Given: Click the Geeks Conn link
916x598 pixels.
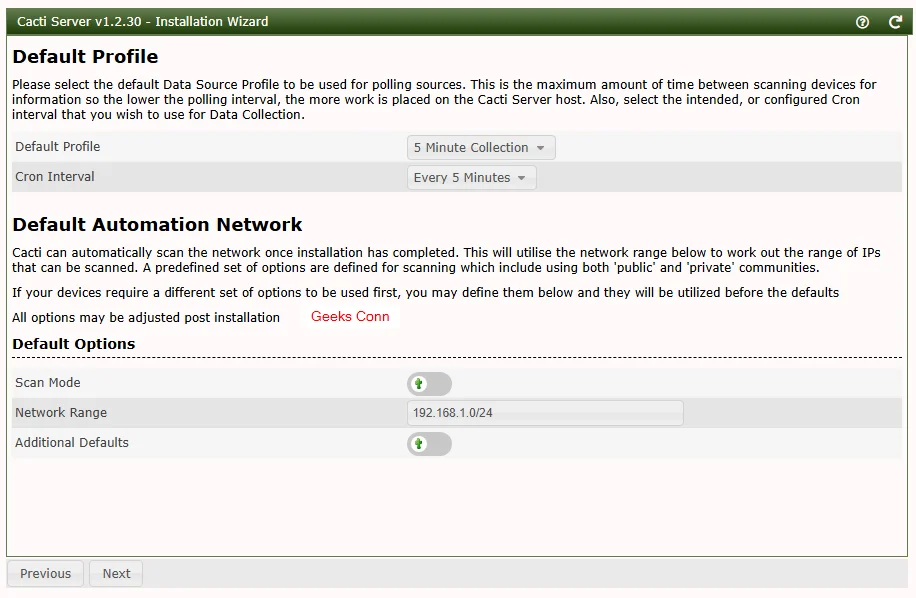Looking at the screenshot, I should (x=350, y=316).
